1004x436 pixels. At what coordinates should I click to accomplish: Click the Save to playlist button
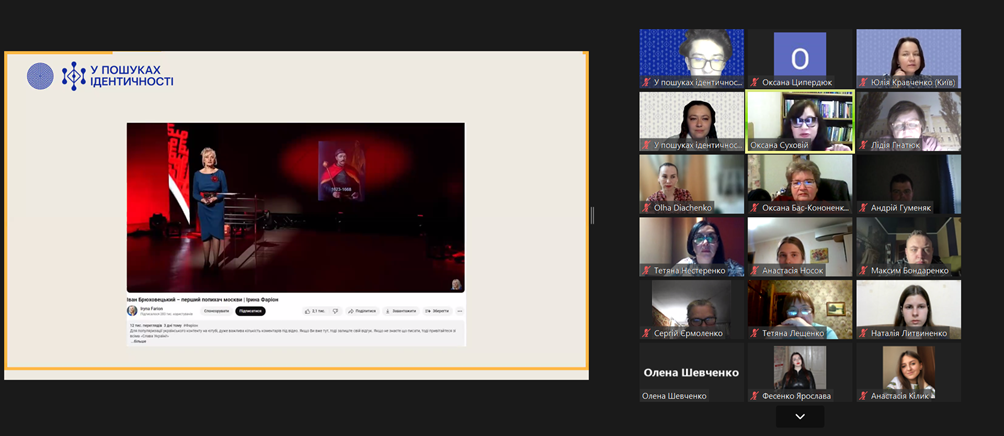coord(437,311)
